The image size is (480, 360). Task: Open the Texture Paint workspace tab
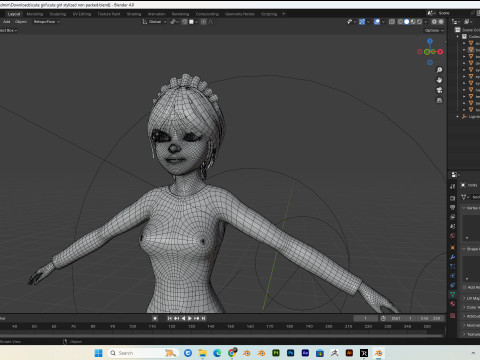pyautogui.click(x=109, y=14)
